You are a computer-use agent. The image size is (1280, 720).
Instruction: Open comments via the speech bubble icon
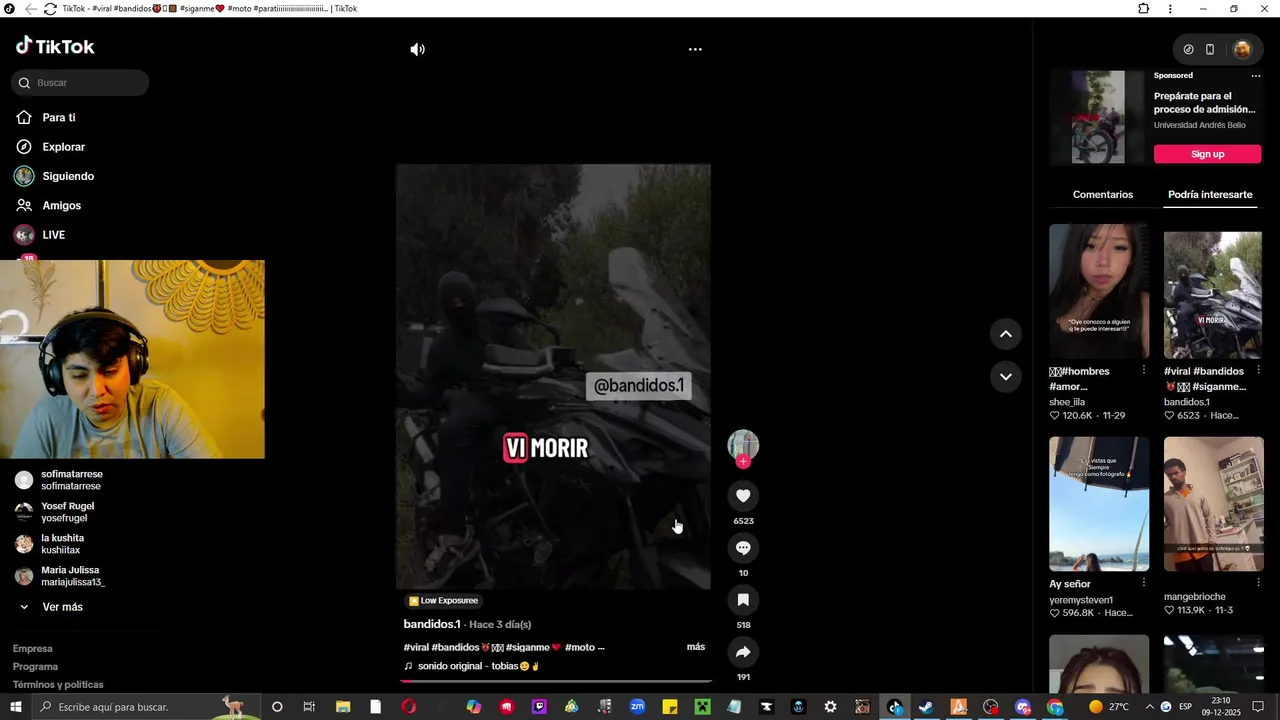[x=743, y=548]
